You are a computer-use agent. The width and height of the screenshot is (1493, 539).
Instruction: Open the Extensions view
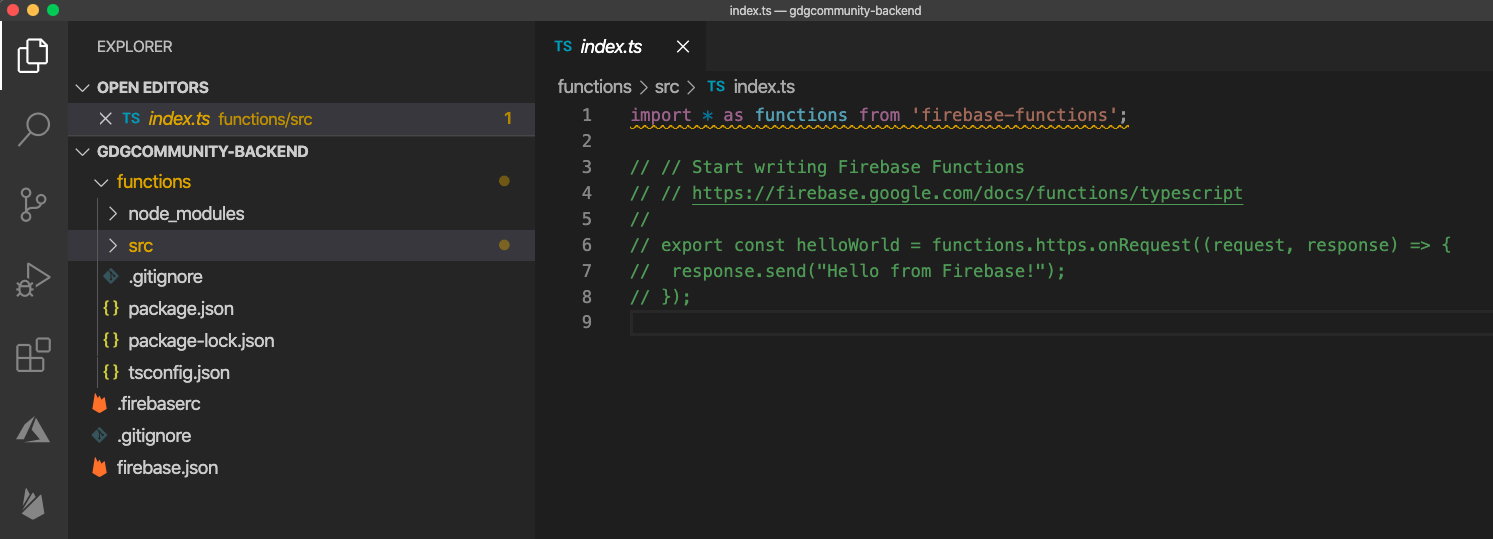coord(33,355)
